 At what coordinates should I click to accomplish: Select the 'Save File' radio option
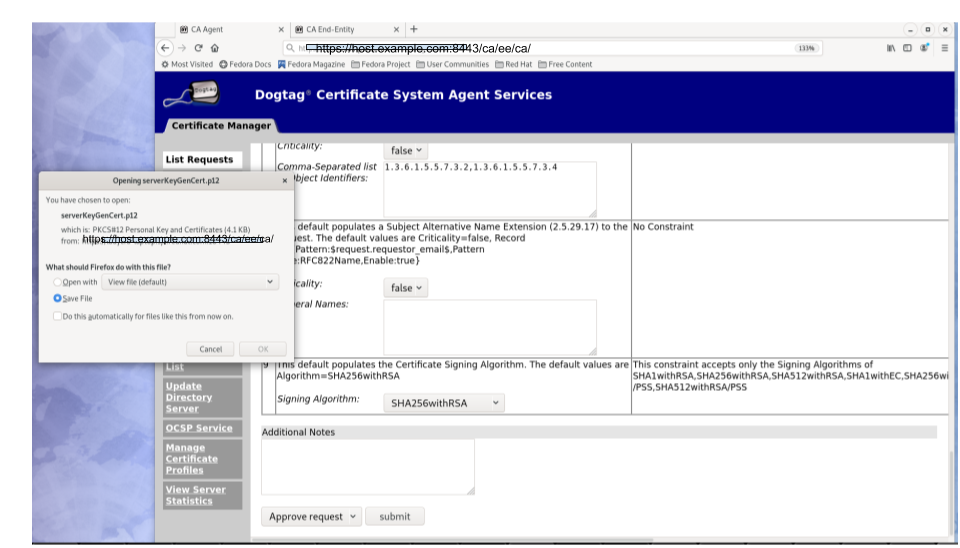[58, 298]
